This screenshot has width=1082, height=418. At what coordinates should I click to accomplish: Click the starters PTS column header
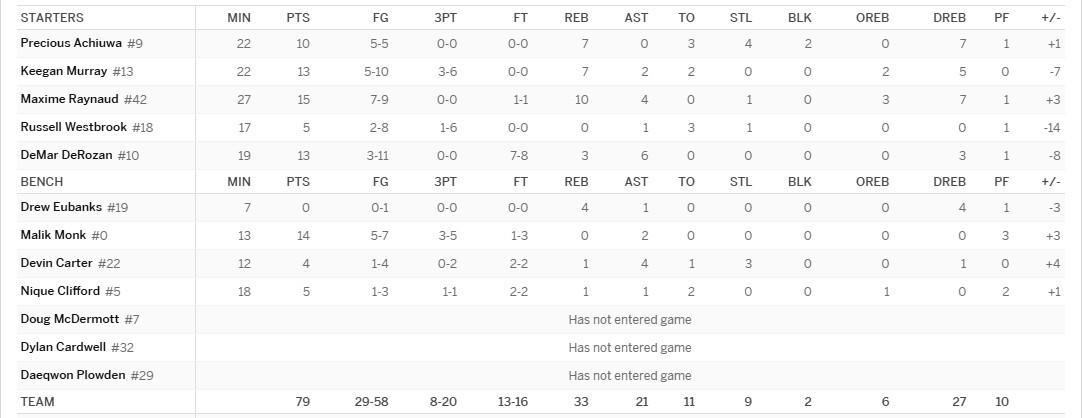298,18
